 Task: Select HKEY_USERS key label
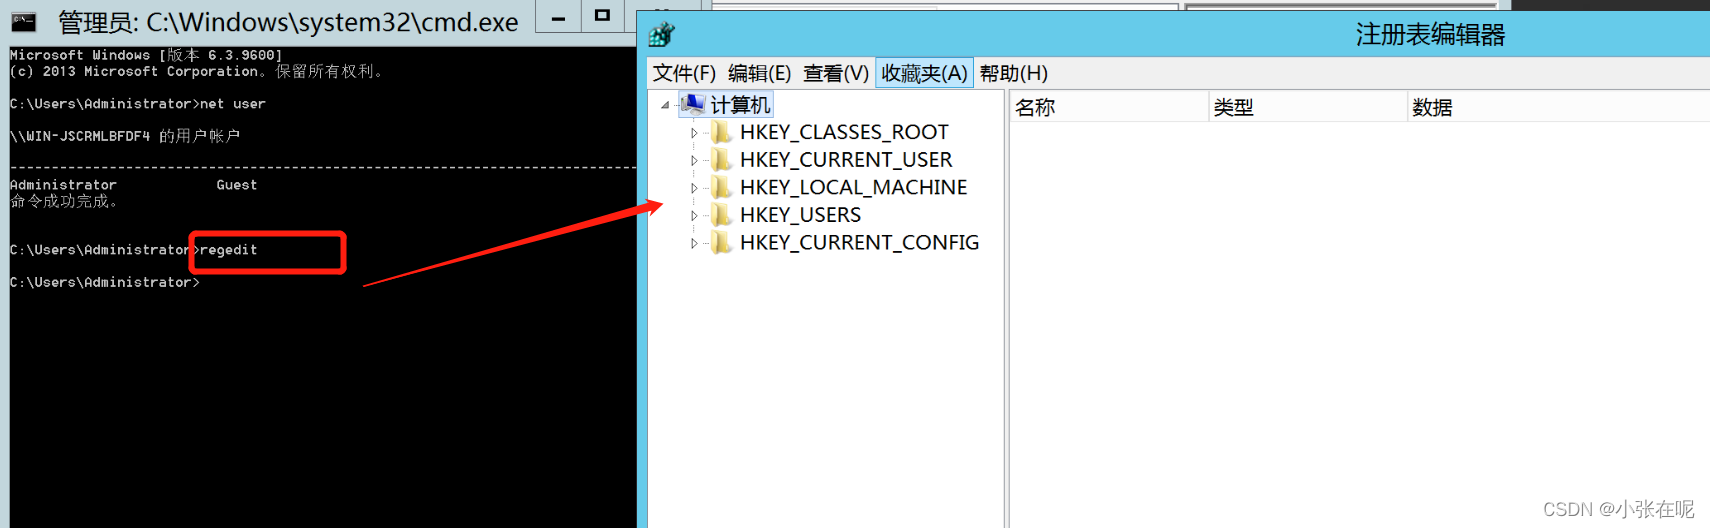(x=800, y=215)
